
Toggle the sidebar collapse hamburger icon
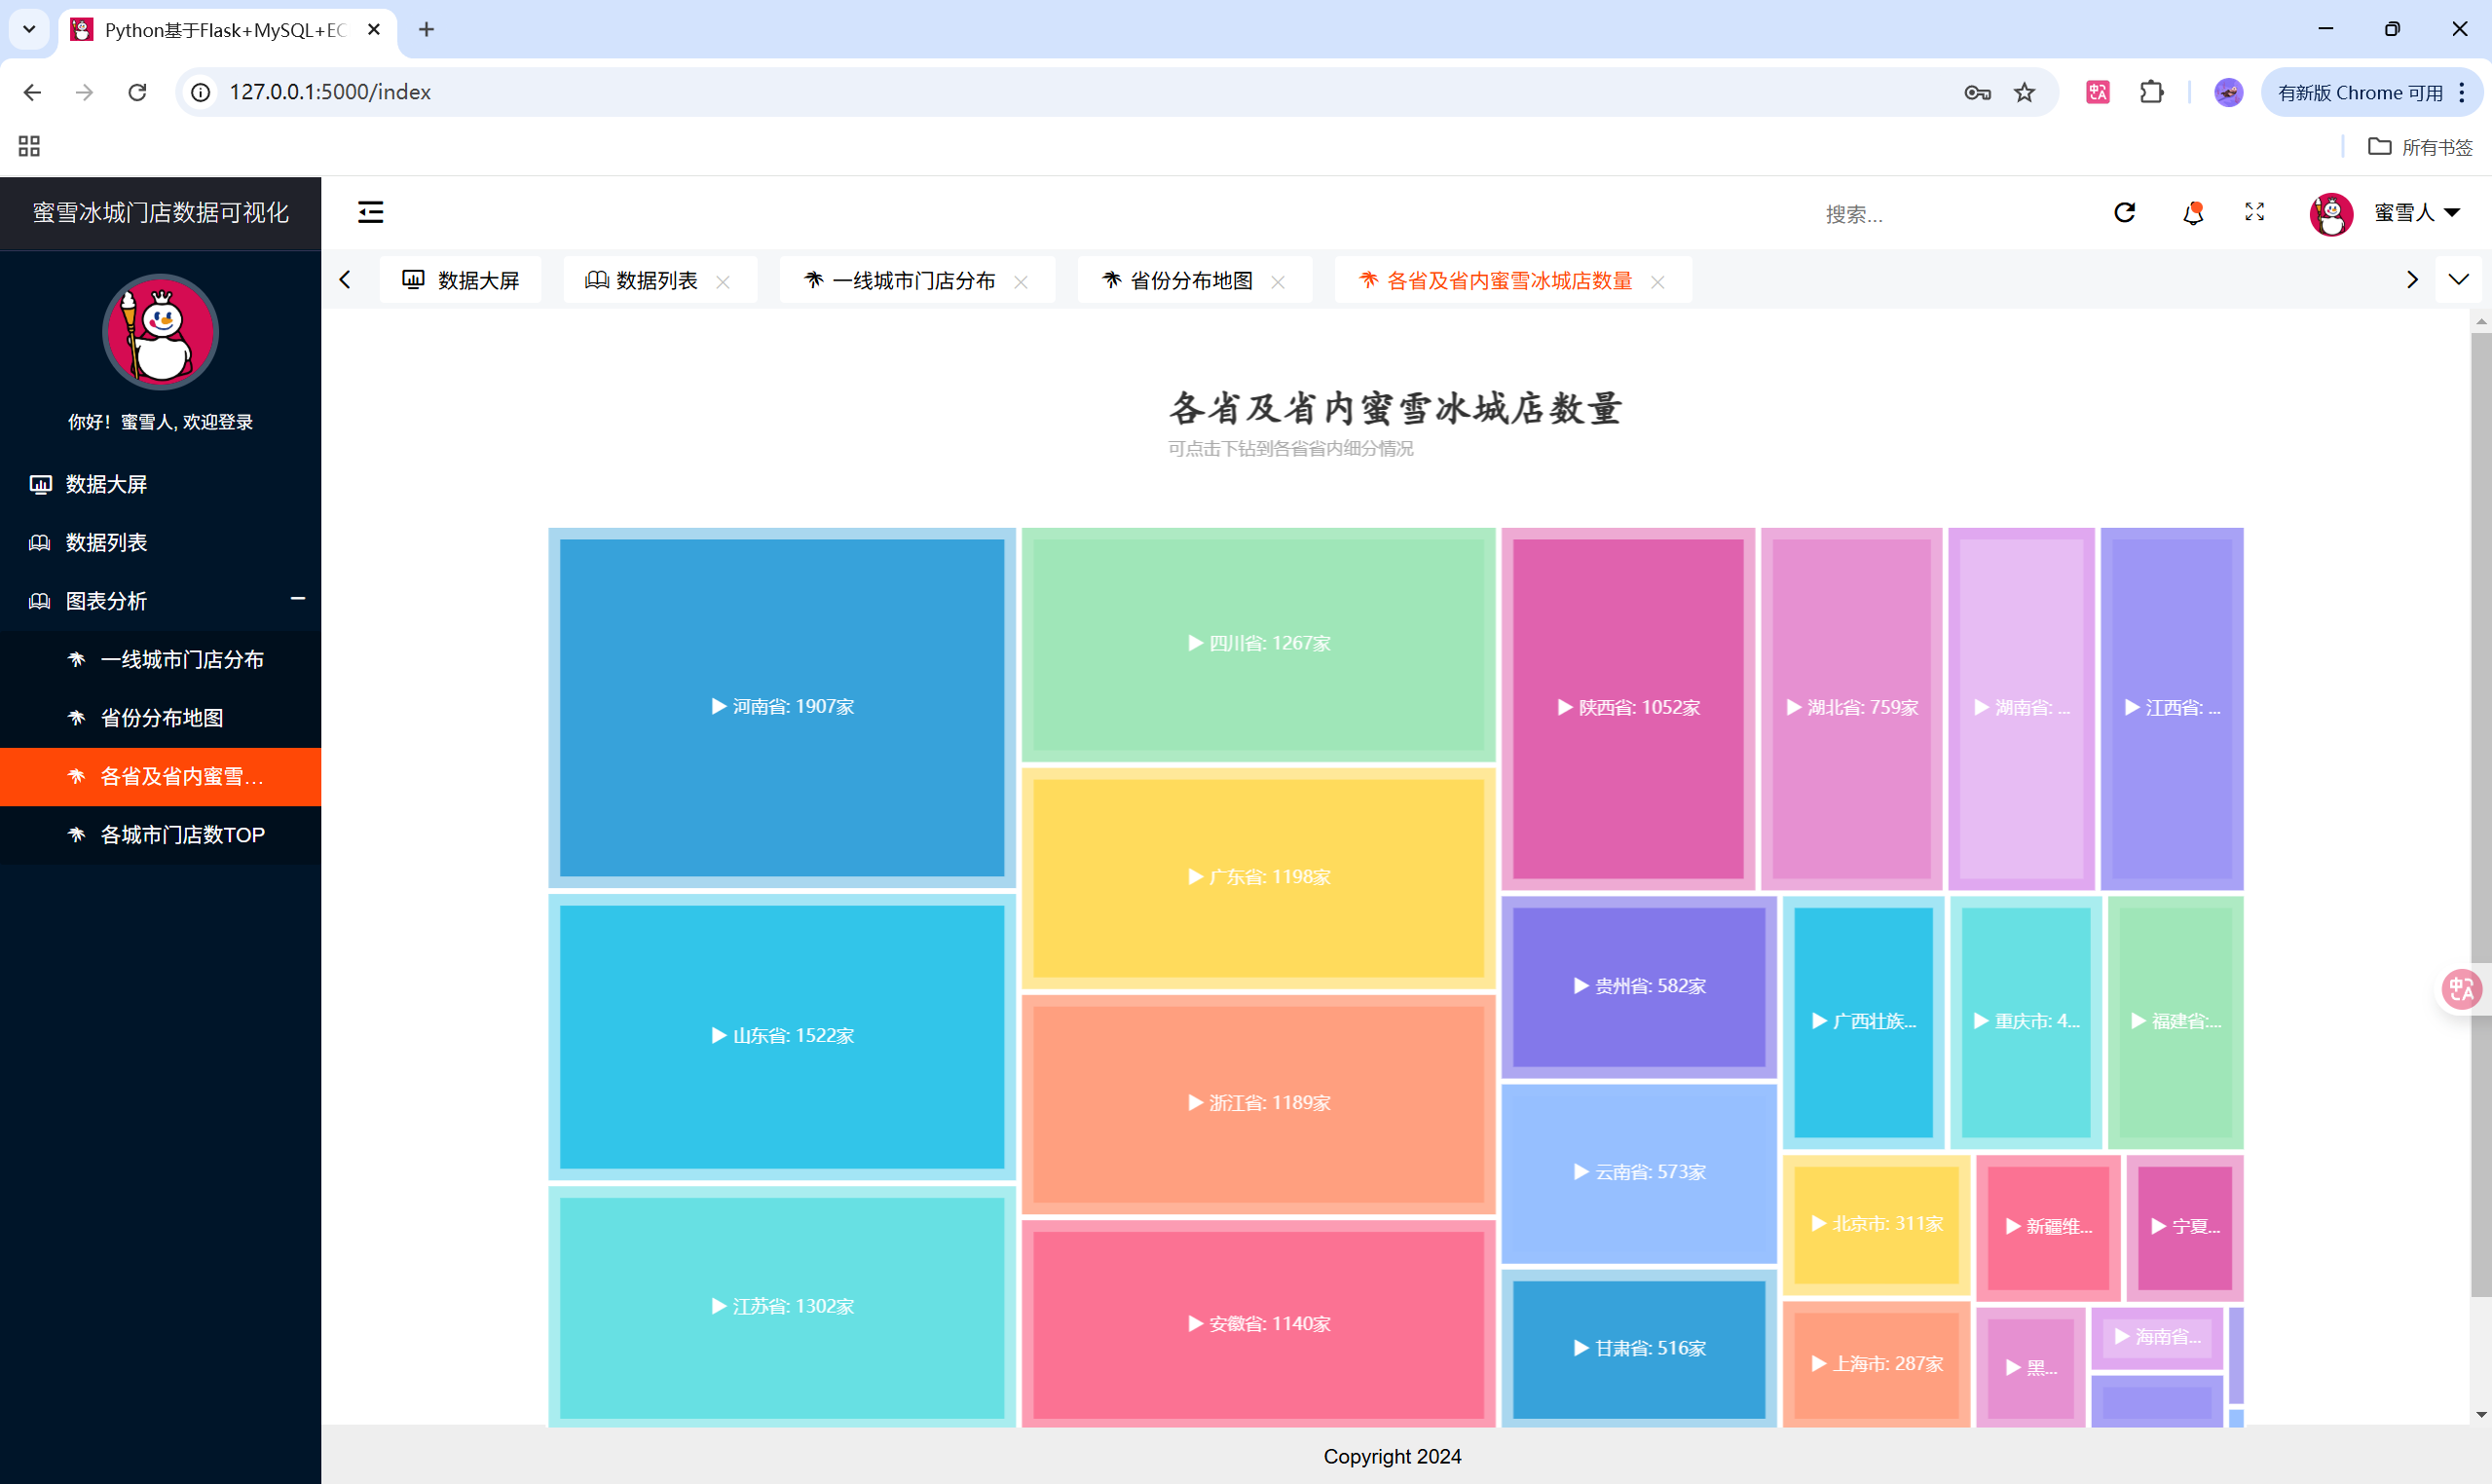tap(370, 212)
